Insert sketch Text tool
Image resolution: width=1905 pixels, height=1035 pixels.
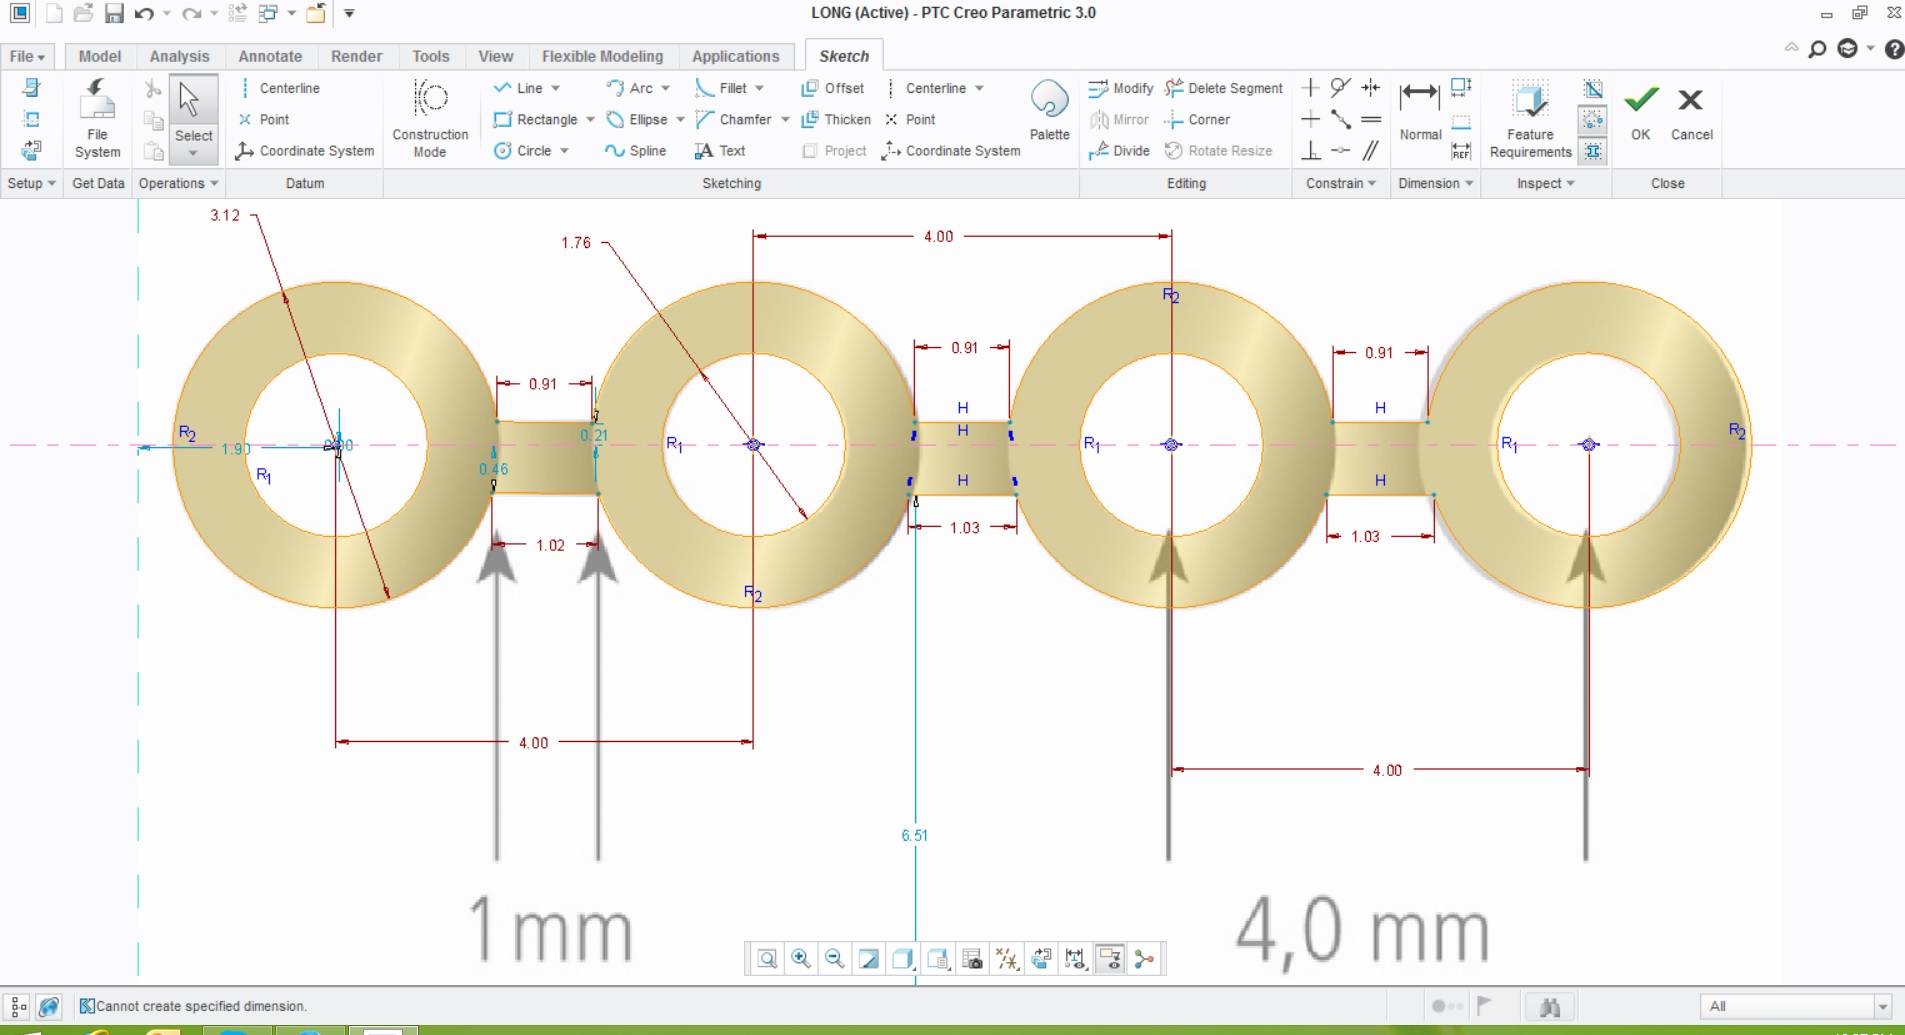tap(720, 150)
